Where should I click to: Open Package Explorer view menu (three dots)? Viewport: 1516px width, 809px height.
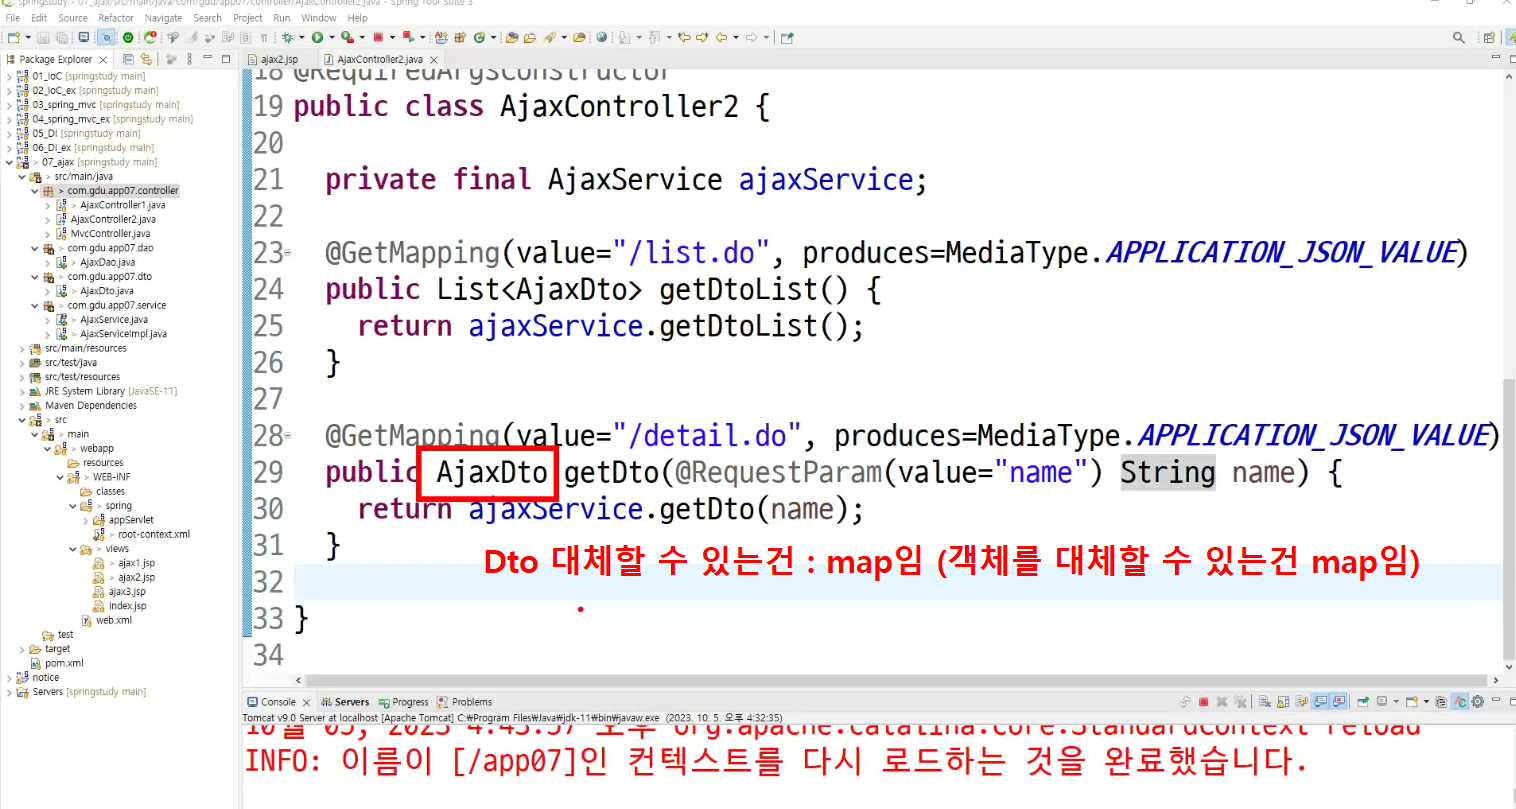tap(189, 59)
